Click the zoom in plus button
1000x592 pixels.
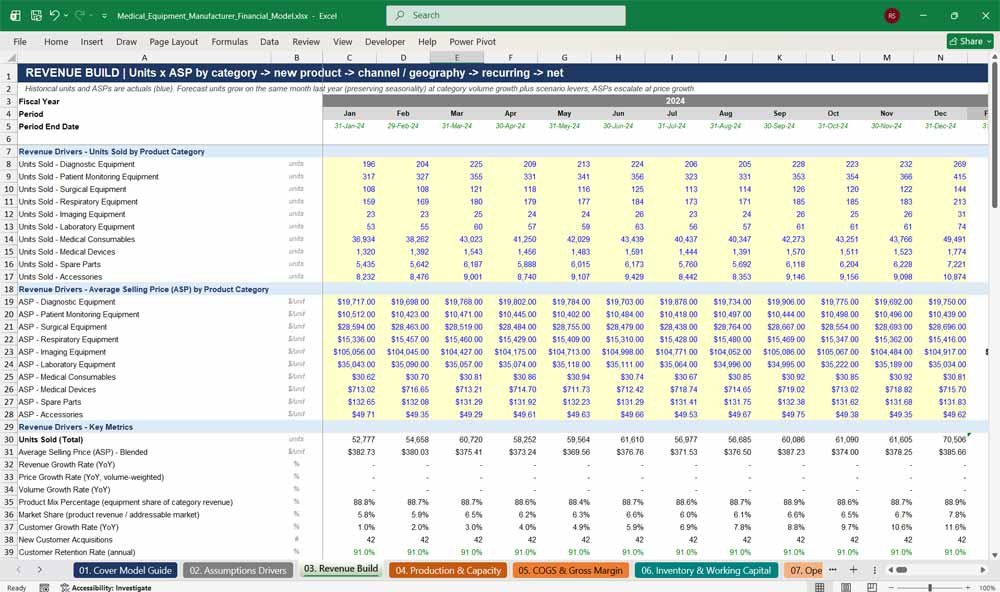(x=968, y=587)
